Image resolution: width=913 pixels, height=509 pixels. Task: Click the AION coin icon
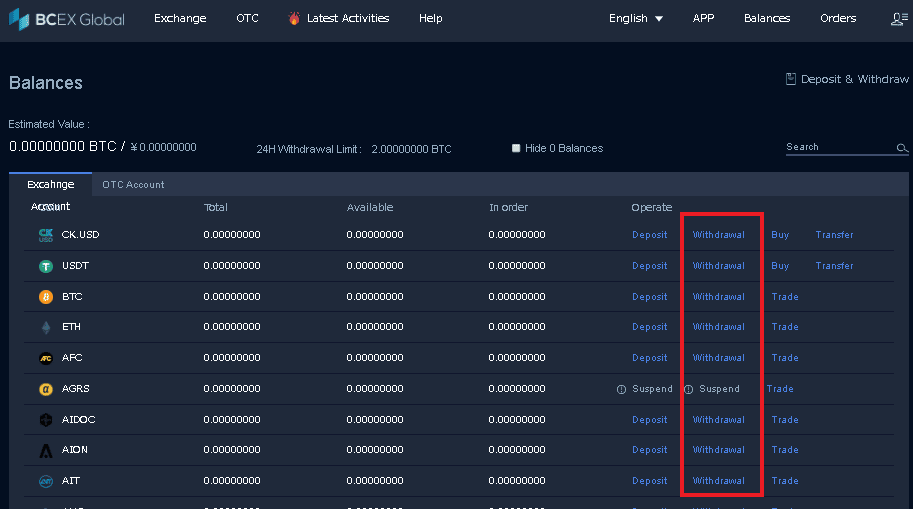pyautogui.click(x=45, y=450)
